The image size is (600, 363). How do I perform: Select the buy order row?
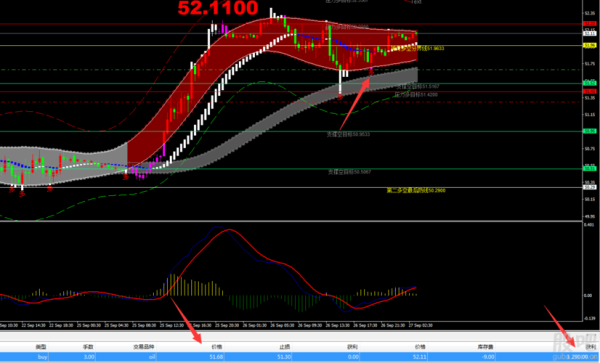[300, 357]
